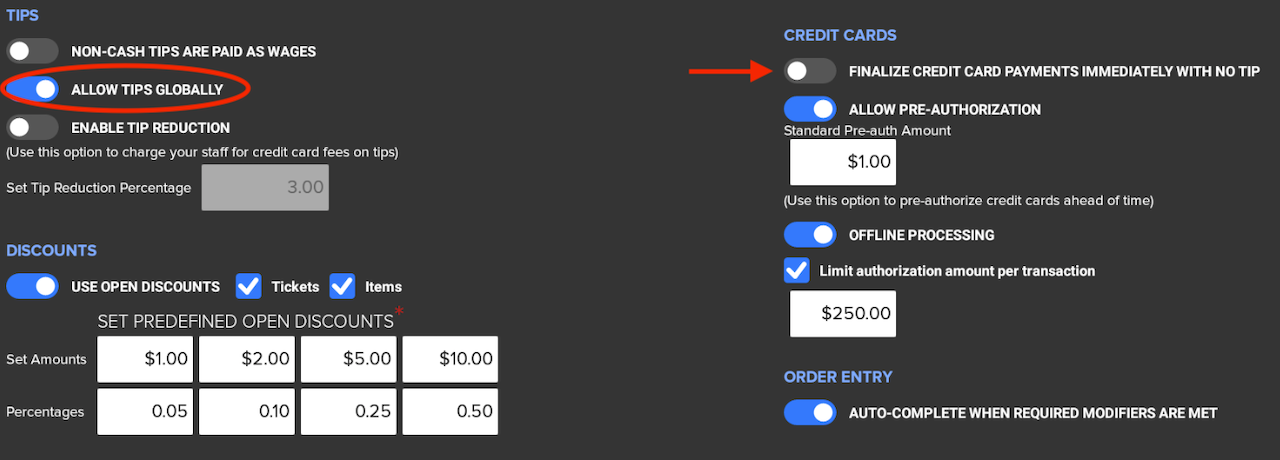Viewport: 1280px width, 460px height.
Task: Turn off Use Open Discounts toggle
Action: 32,287
